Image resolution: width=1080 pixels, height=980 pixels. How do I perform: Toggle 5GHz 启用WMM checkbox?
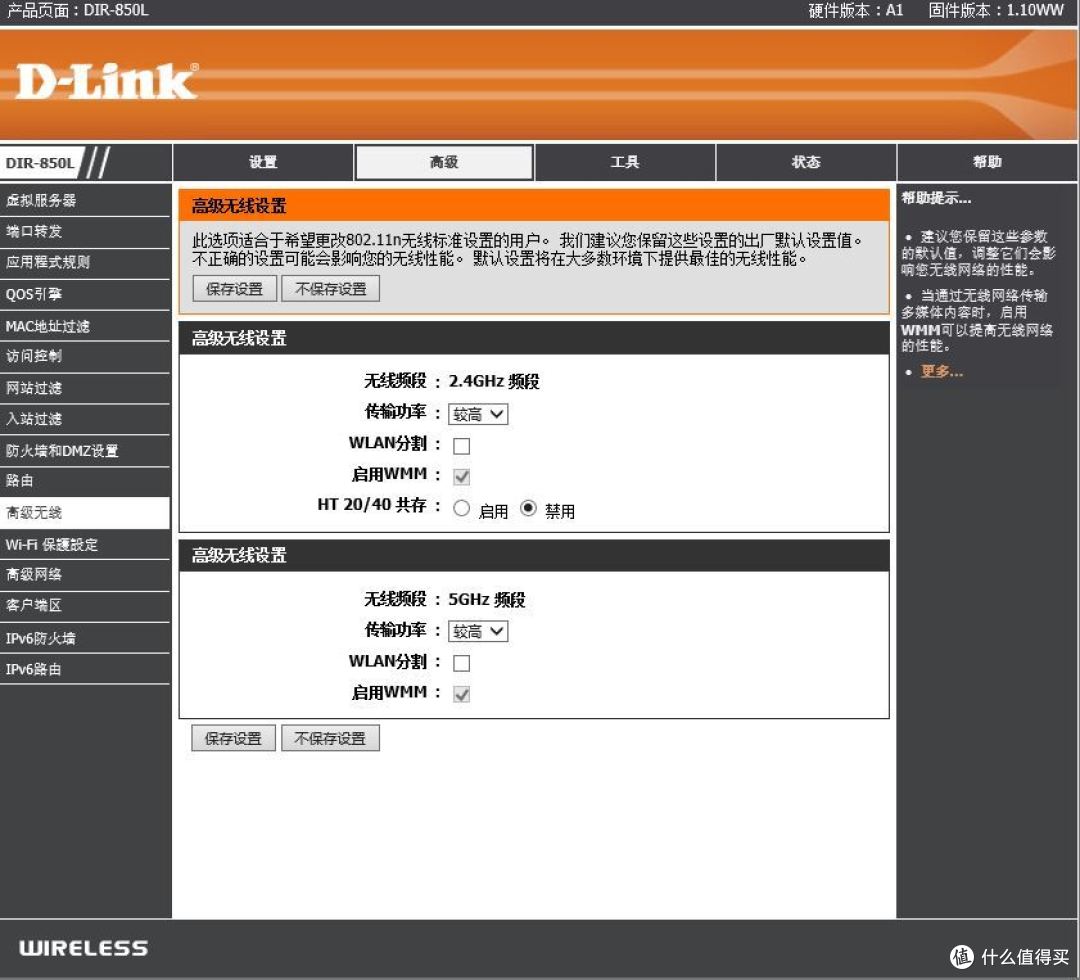tap(461, 694)
